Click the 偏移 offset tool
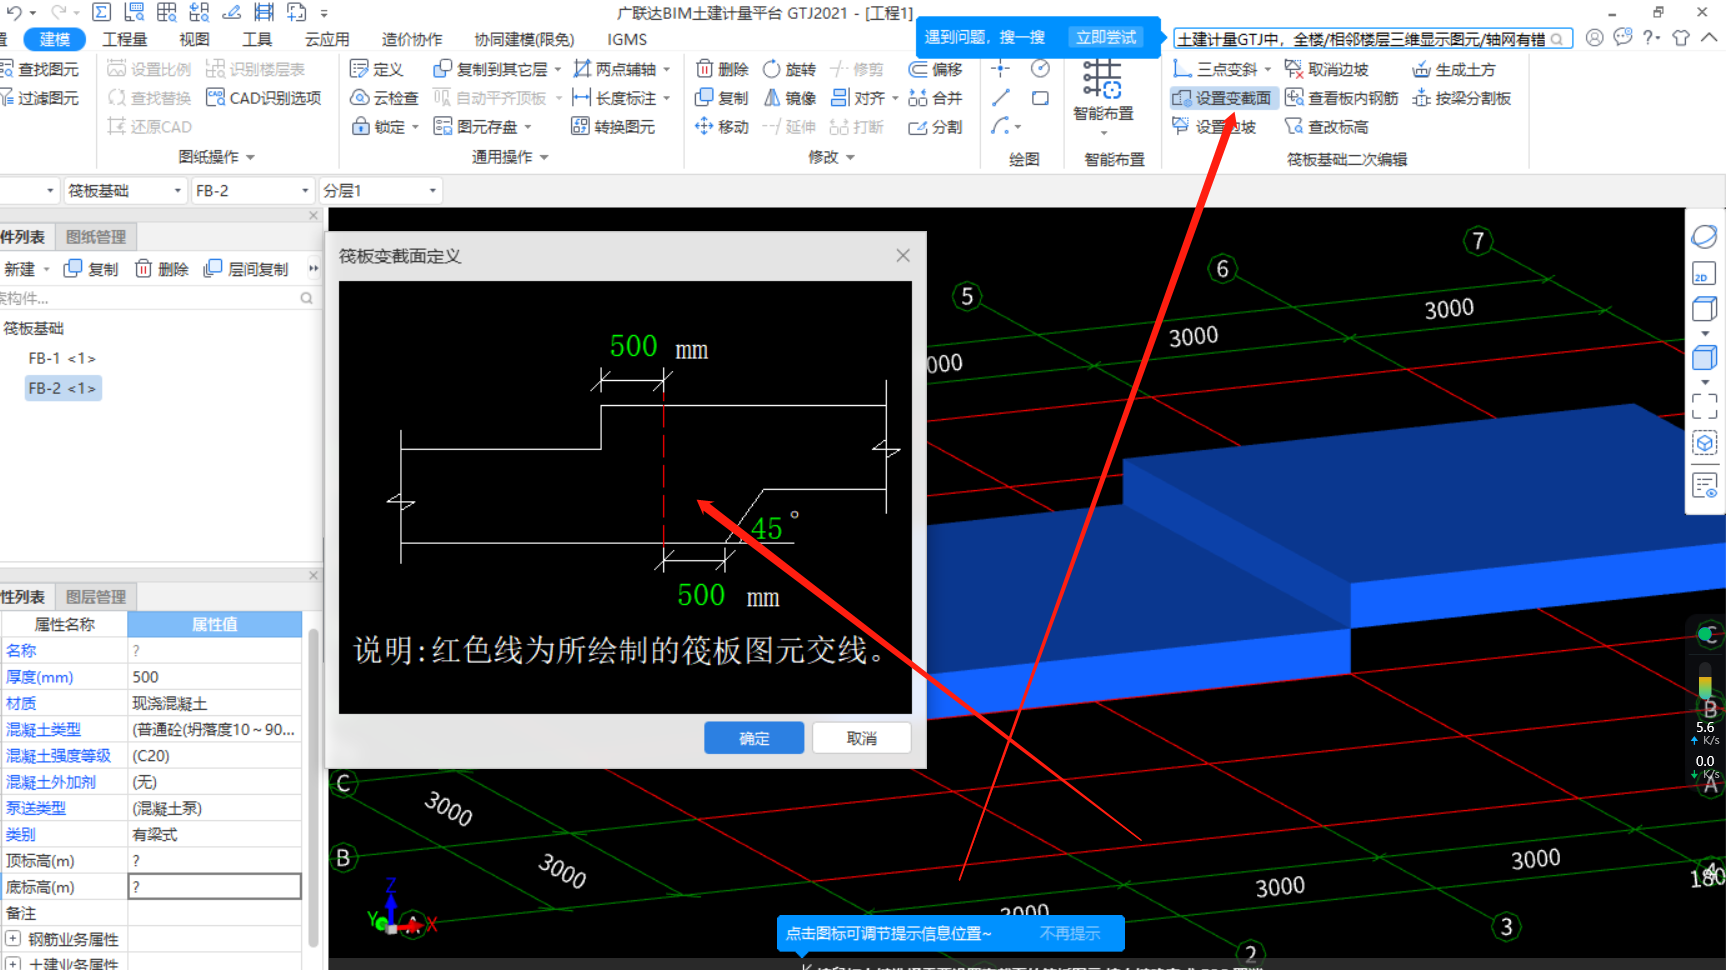The image size is (1726, 970). (x=935, y=69)
